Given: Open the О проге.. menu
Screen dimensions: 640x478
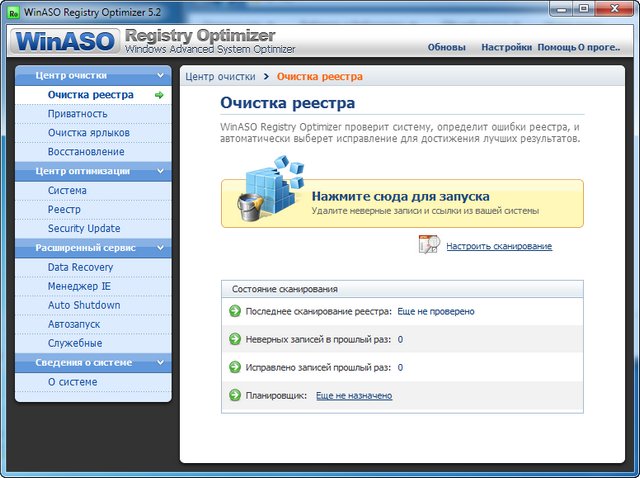Looking at the screenshot, I should (x=599, y=47).
